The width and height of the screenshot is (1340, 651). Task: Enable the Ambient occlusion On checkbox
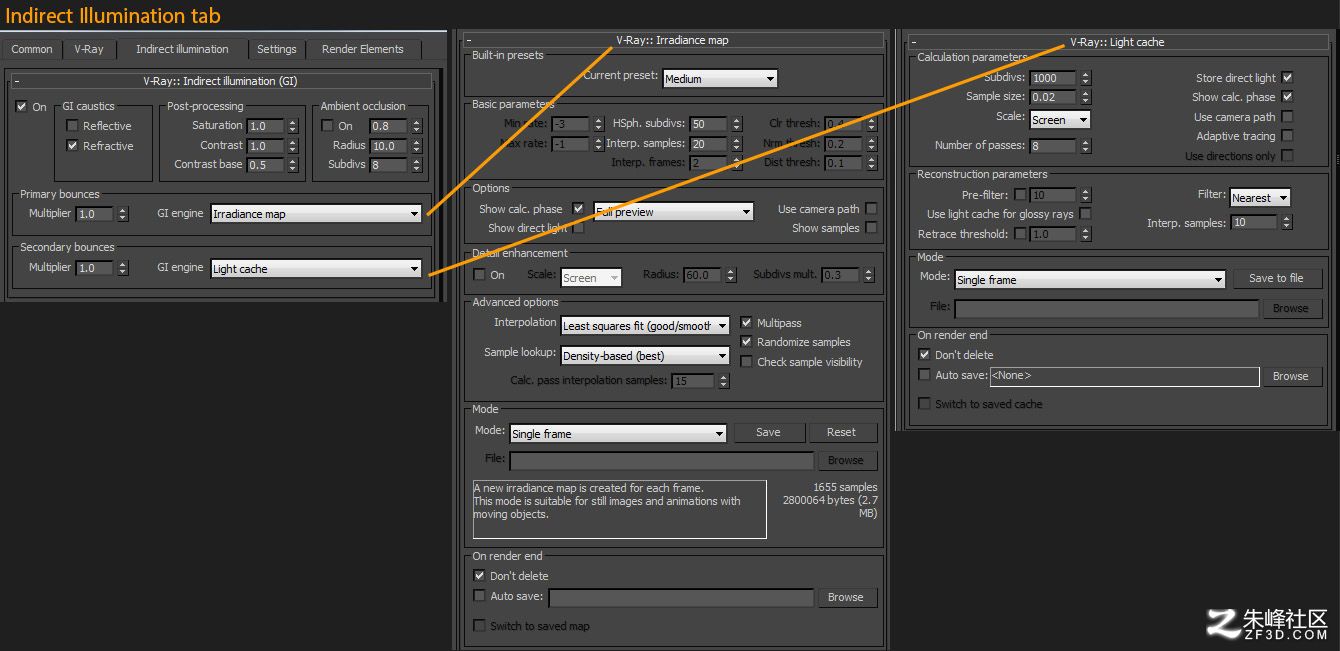click(x=327, y=126)
